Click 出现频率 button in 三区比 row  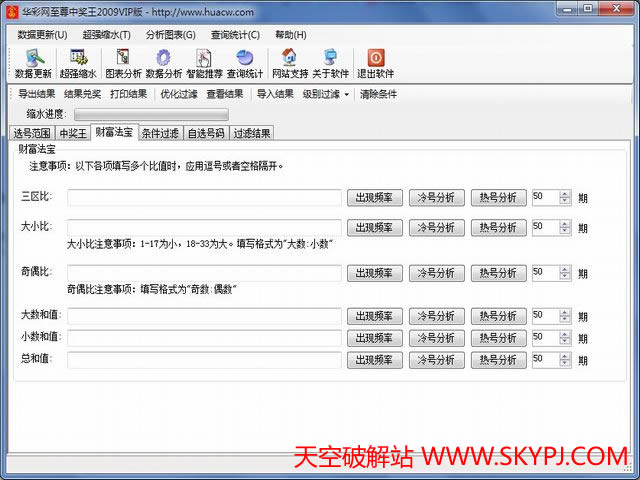375,198
